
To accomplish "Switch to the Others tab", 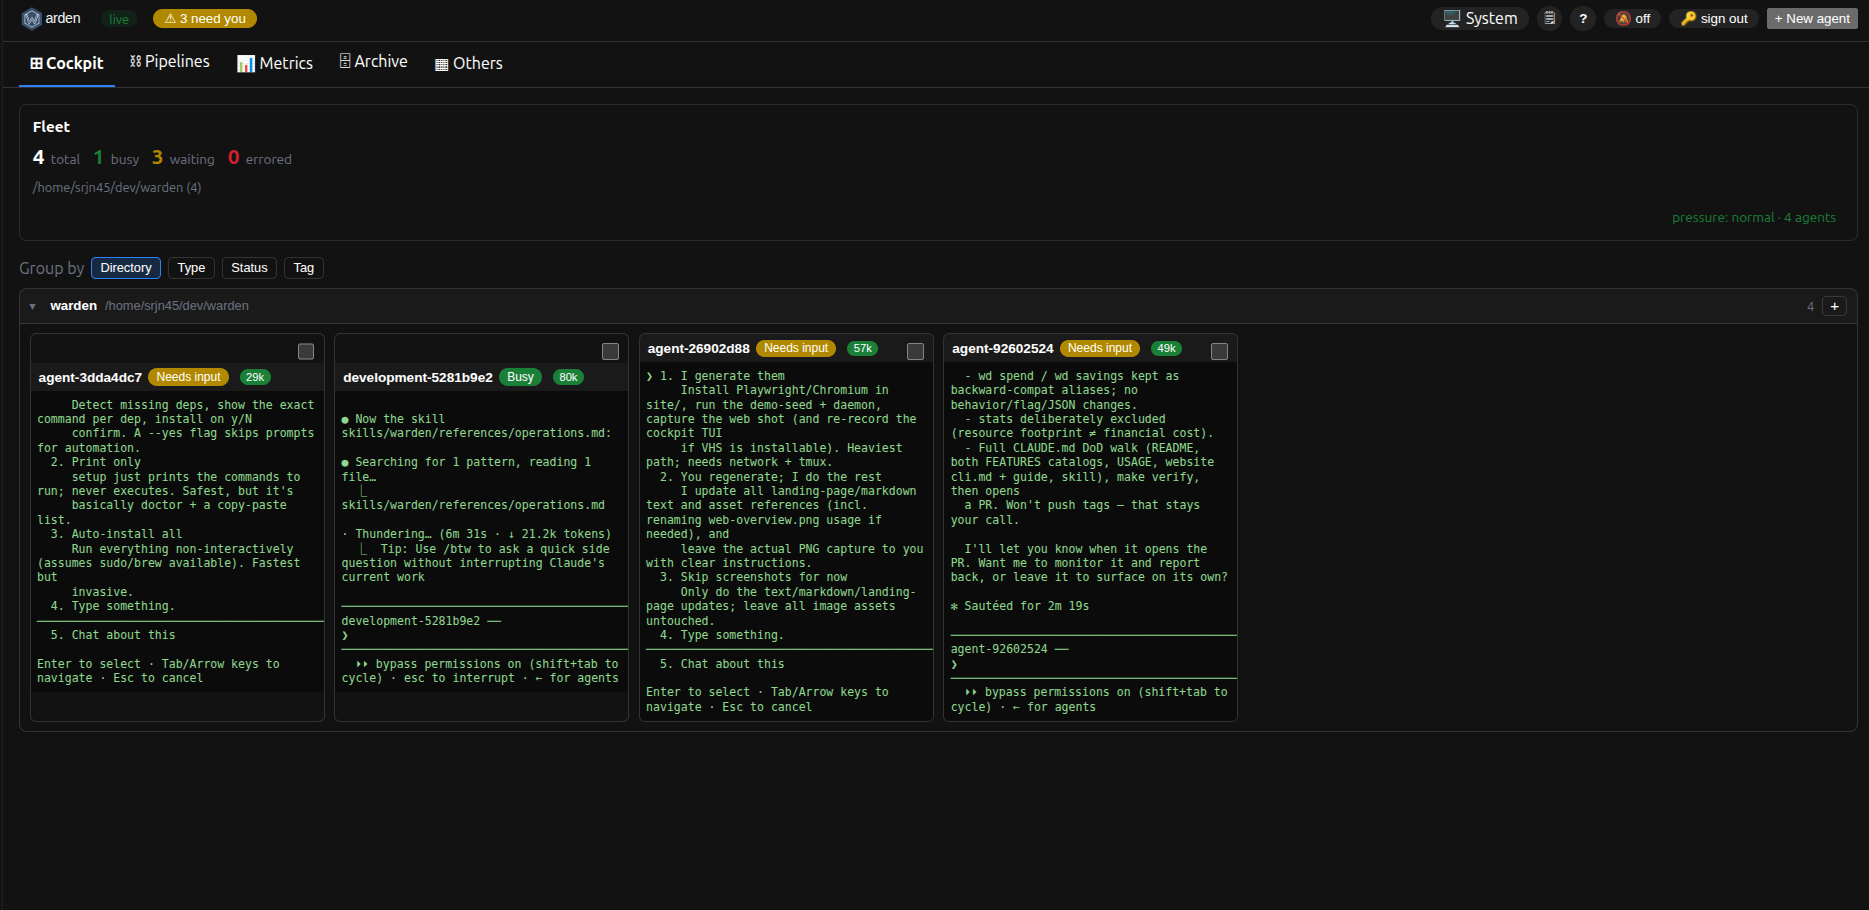I will (469, 63).
